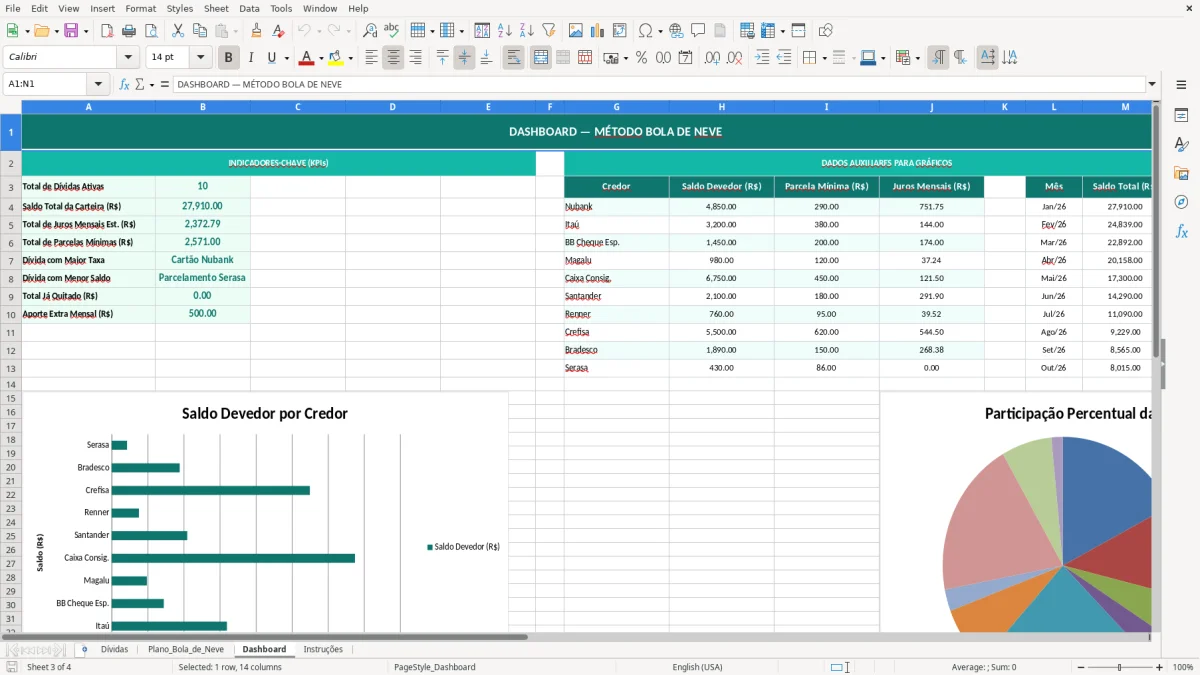This screenshot has height=675, width=1200.
Task: Expand the Open document dropdown arrow
Action: click(56, 31)
